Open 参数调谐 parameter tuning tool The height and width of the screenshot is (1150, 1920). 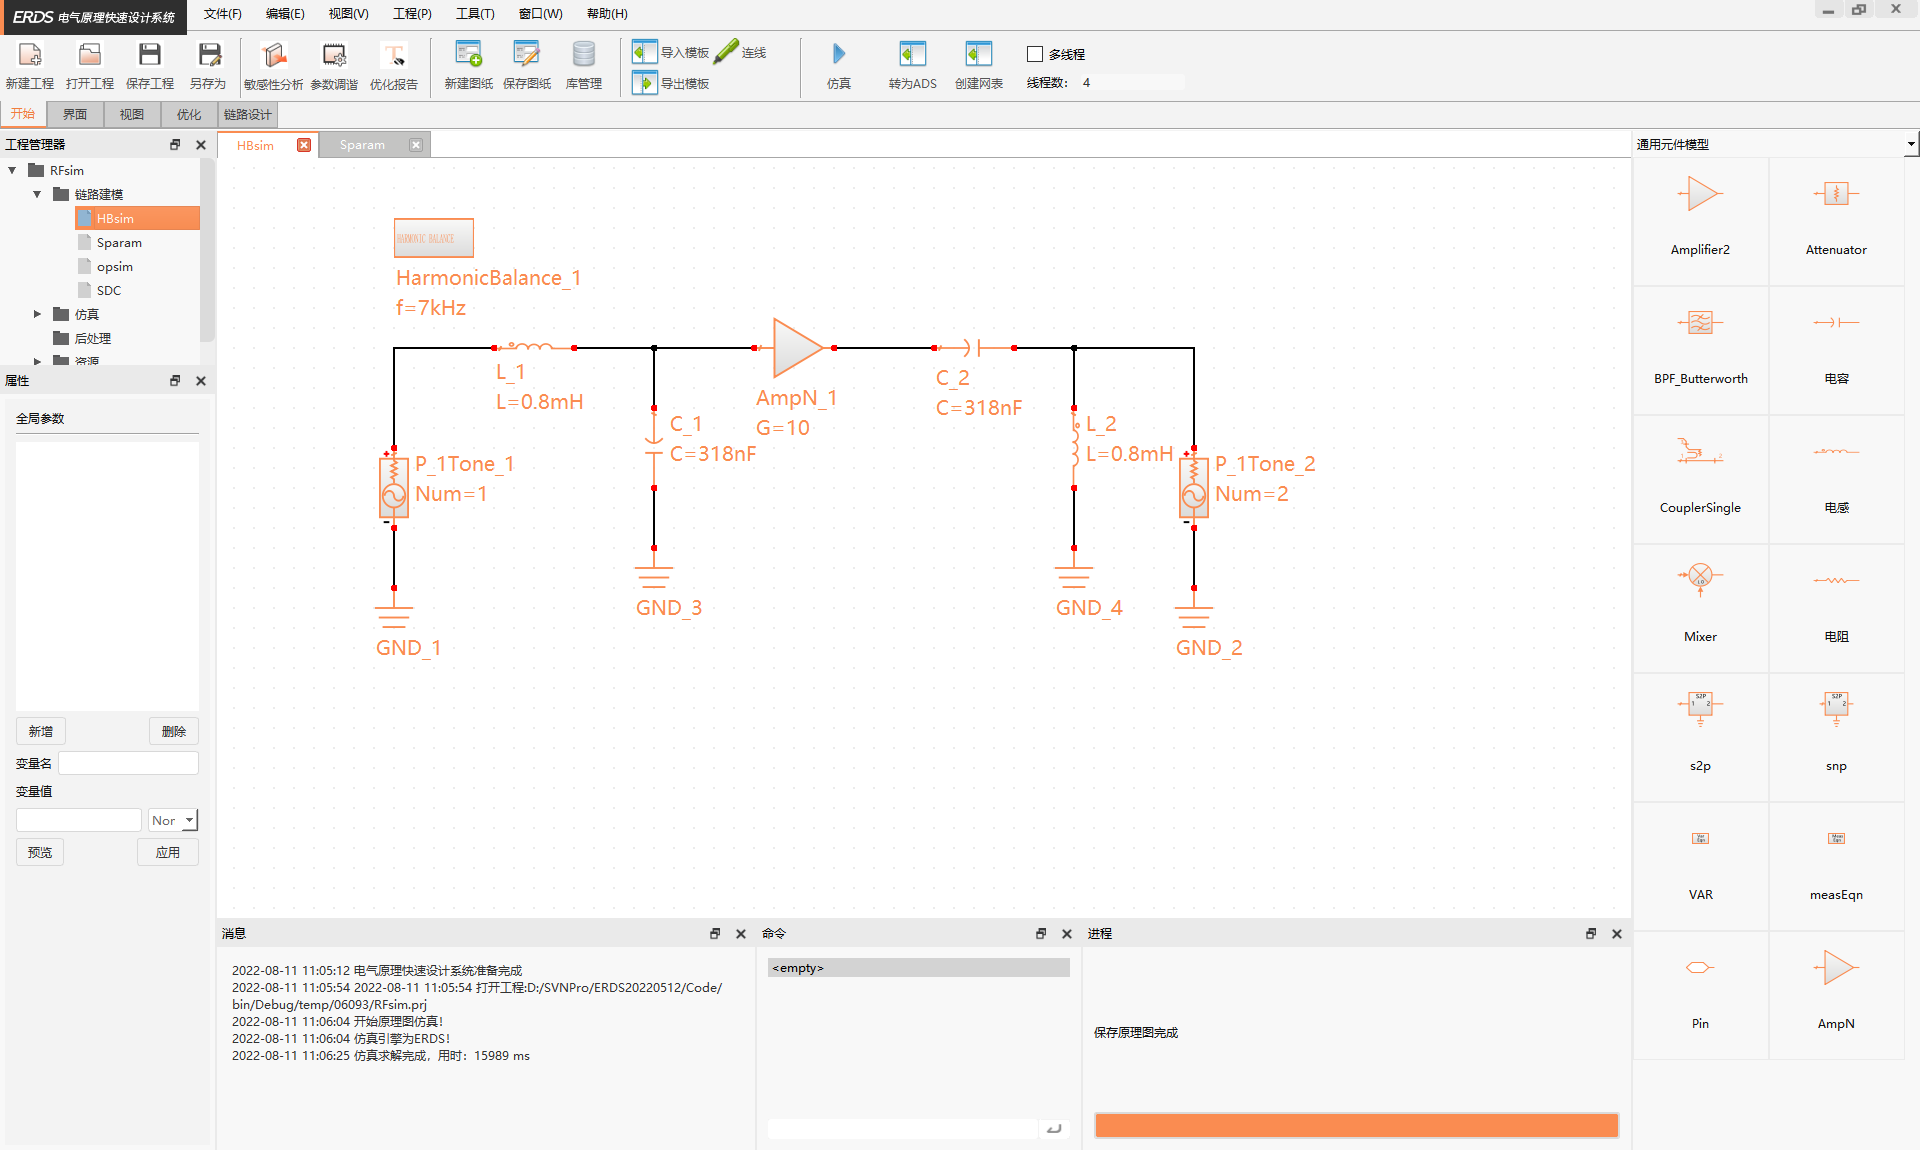tap(334, 55)
